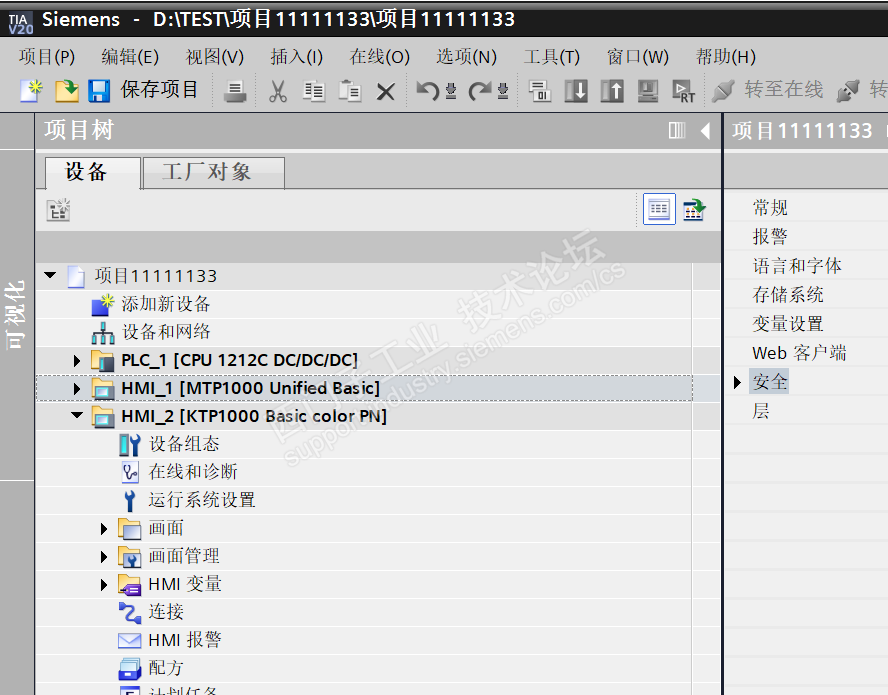Click the 添加新设备 icon

(103, 304)
